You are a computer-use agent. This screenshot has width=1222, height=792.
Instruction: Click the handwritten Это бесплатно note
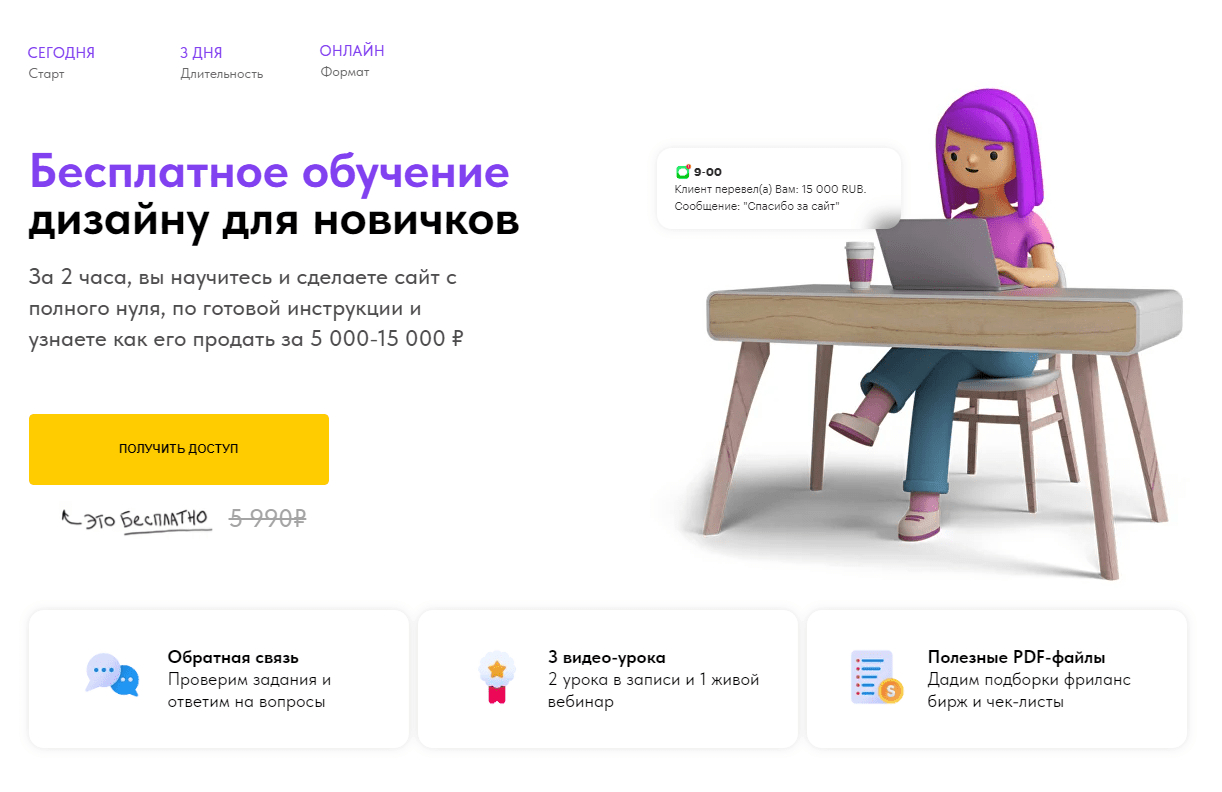tap(147, 520)
